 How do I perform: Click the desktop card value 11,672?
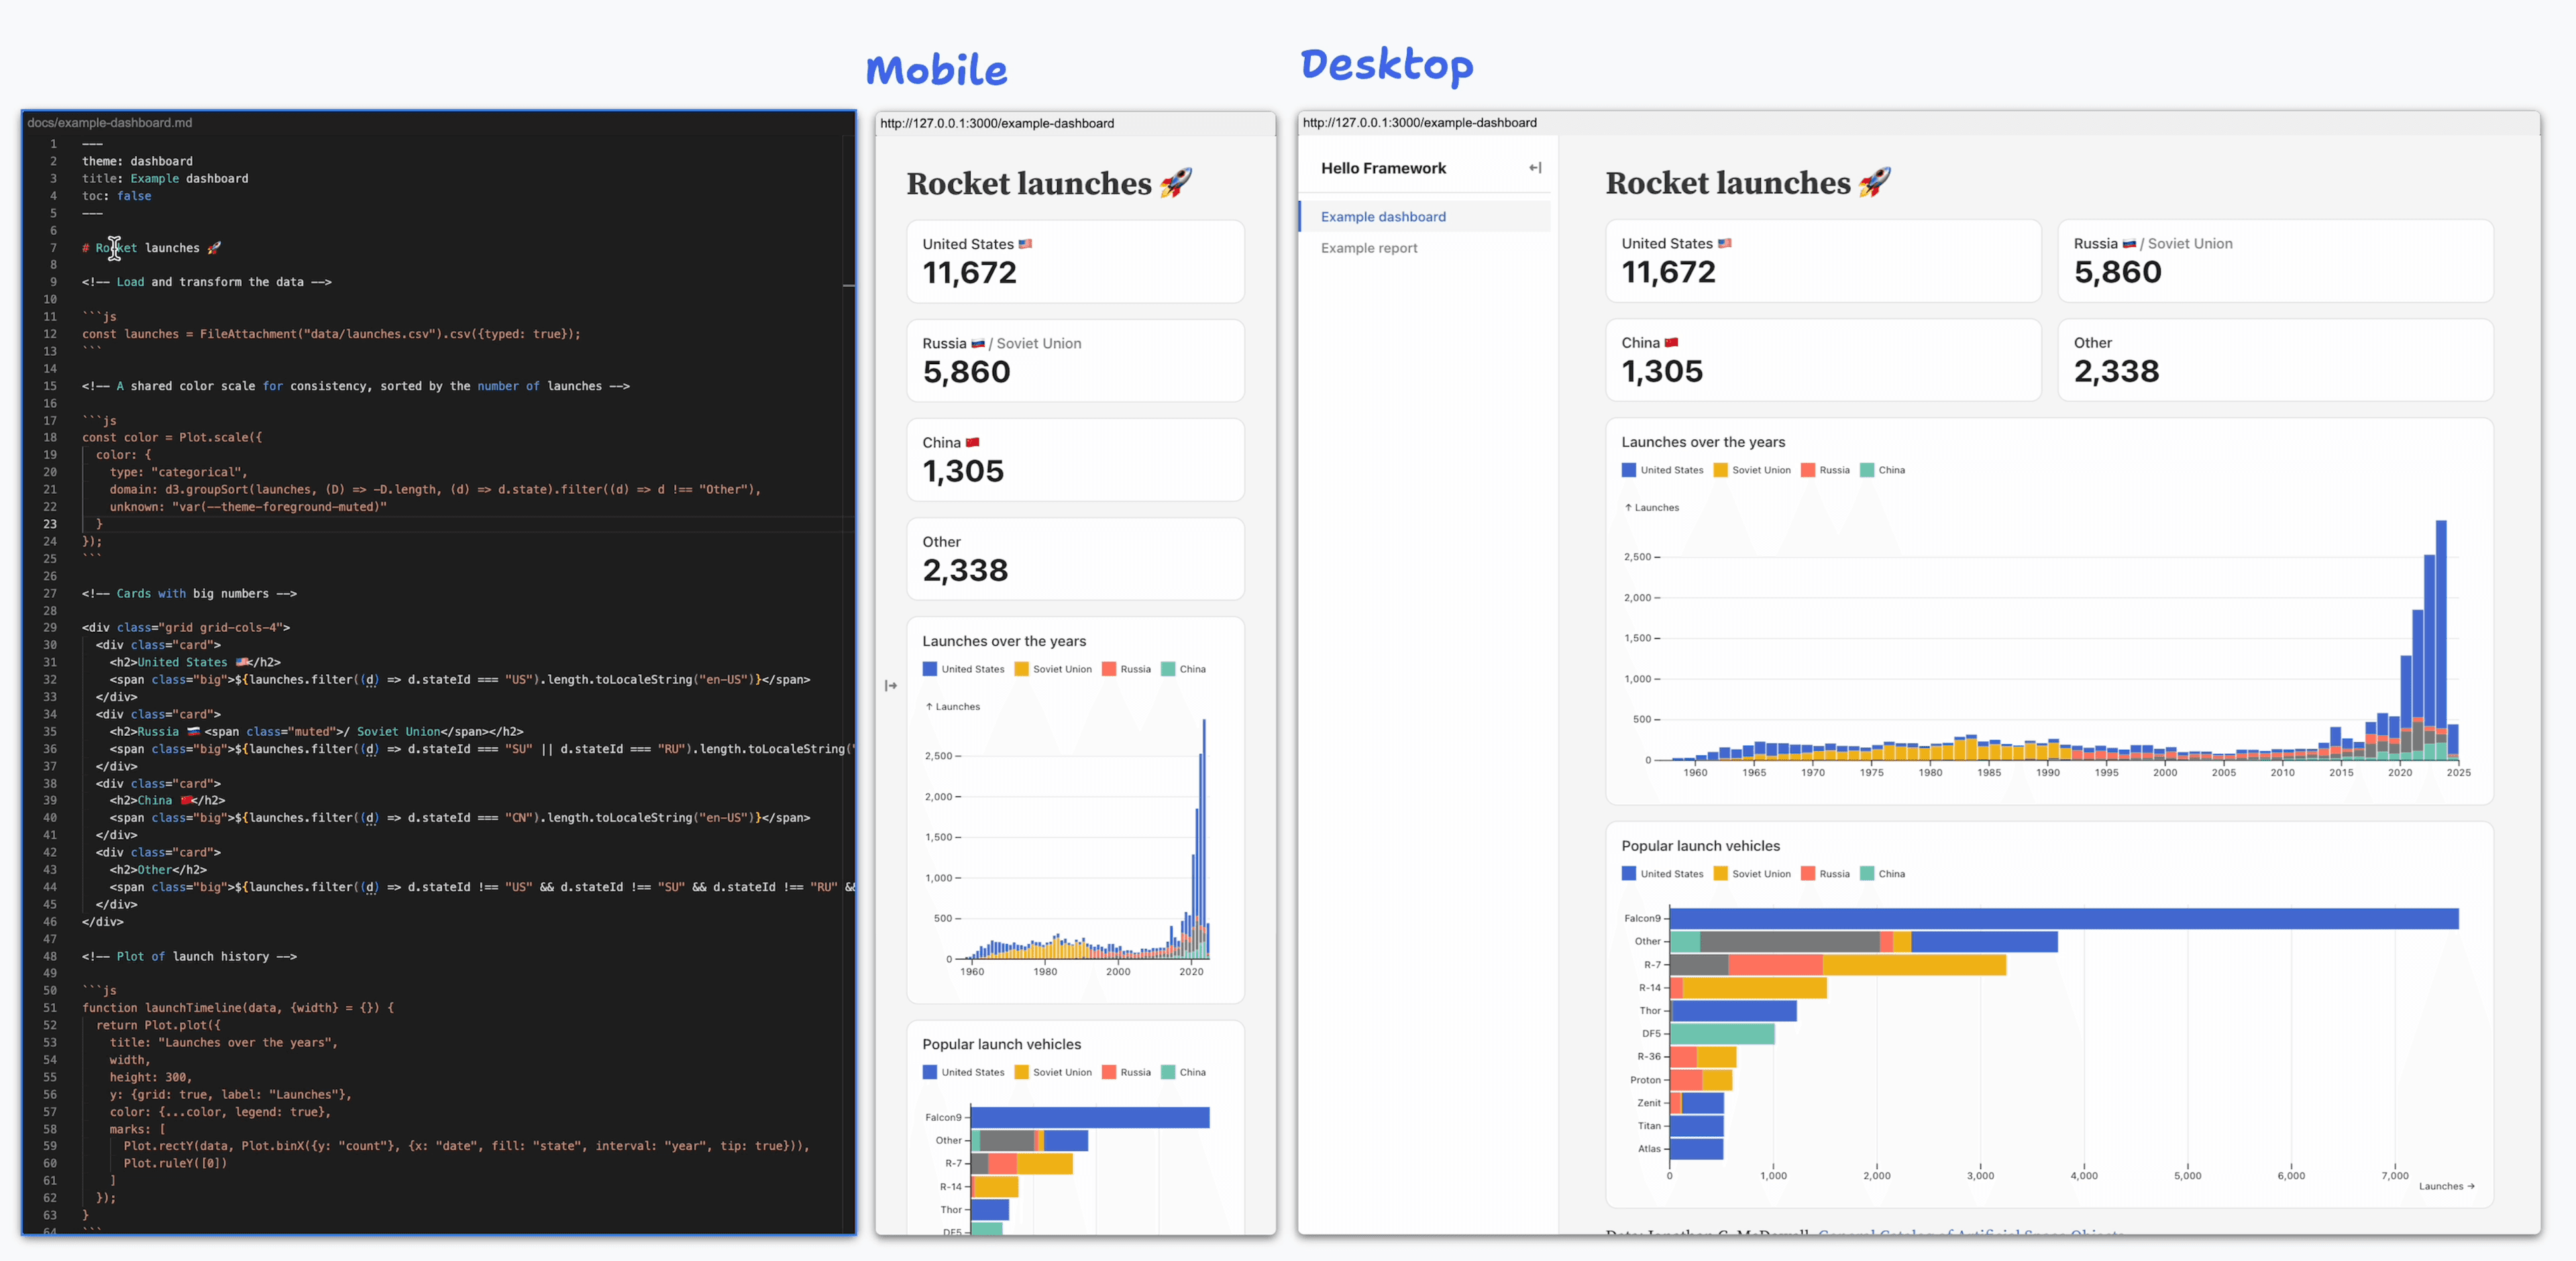1668,272
